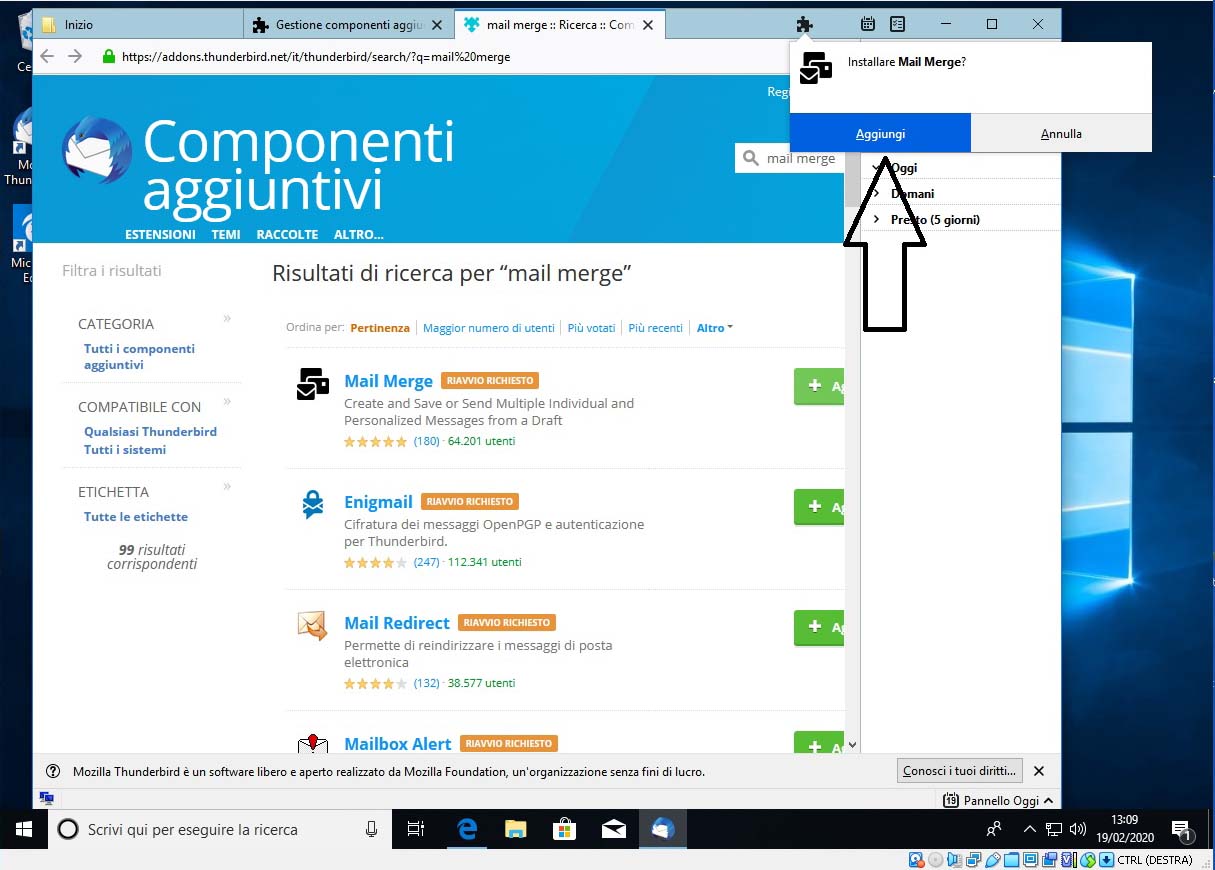1215x870 pixels.
Task: Sort results by Pertinenza
Action: click(380, 328)
